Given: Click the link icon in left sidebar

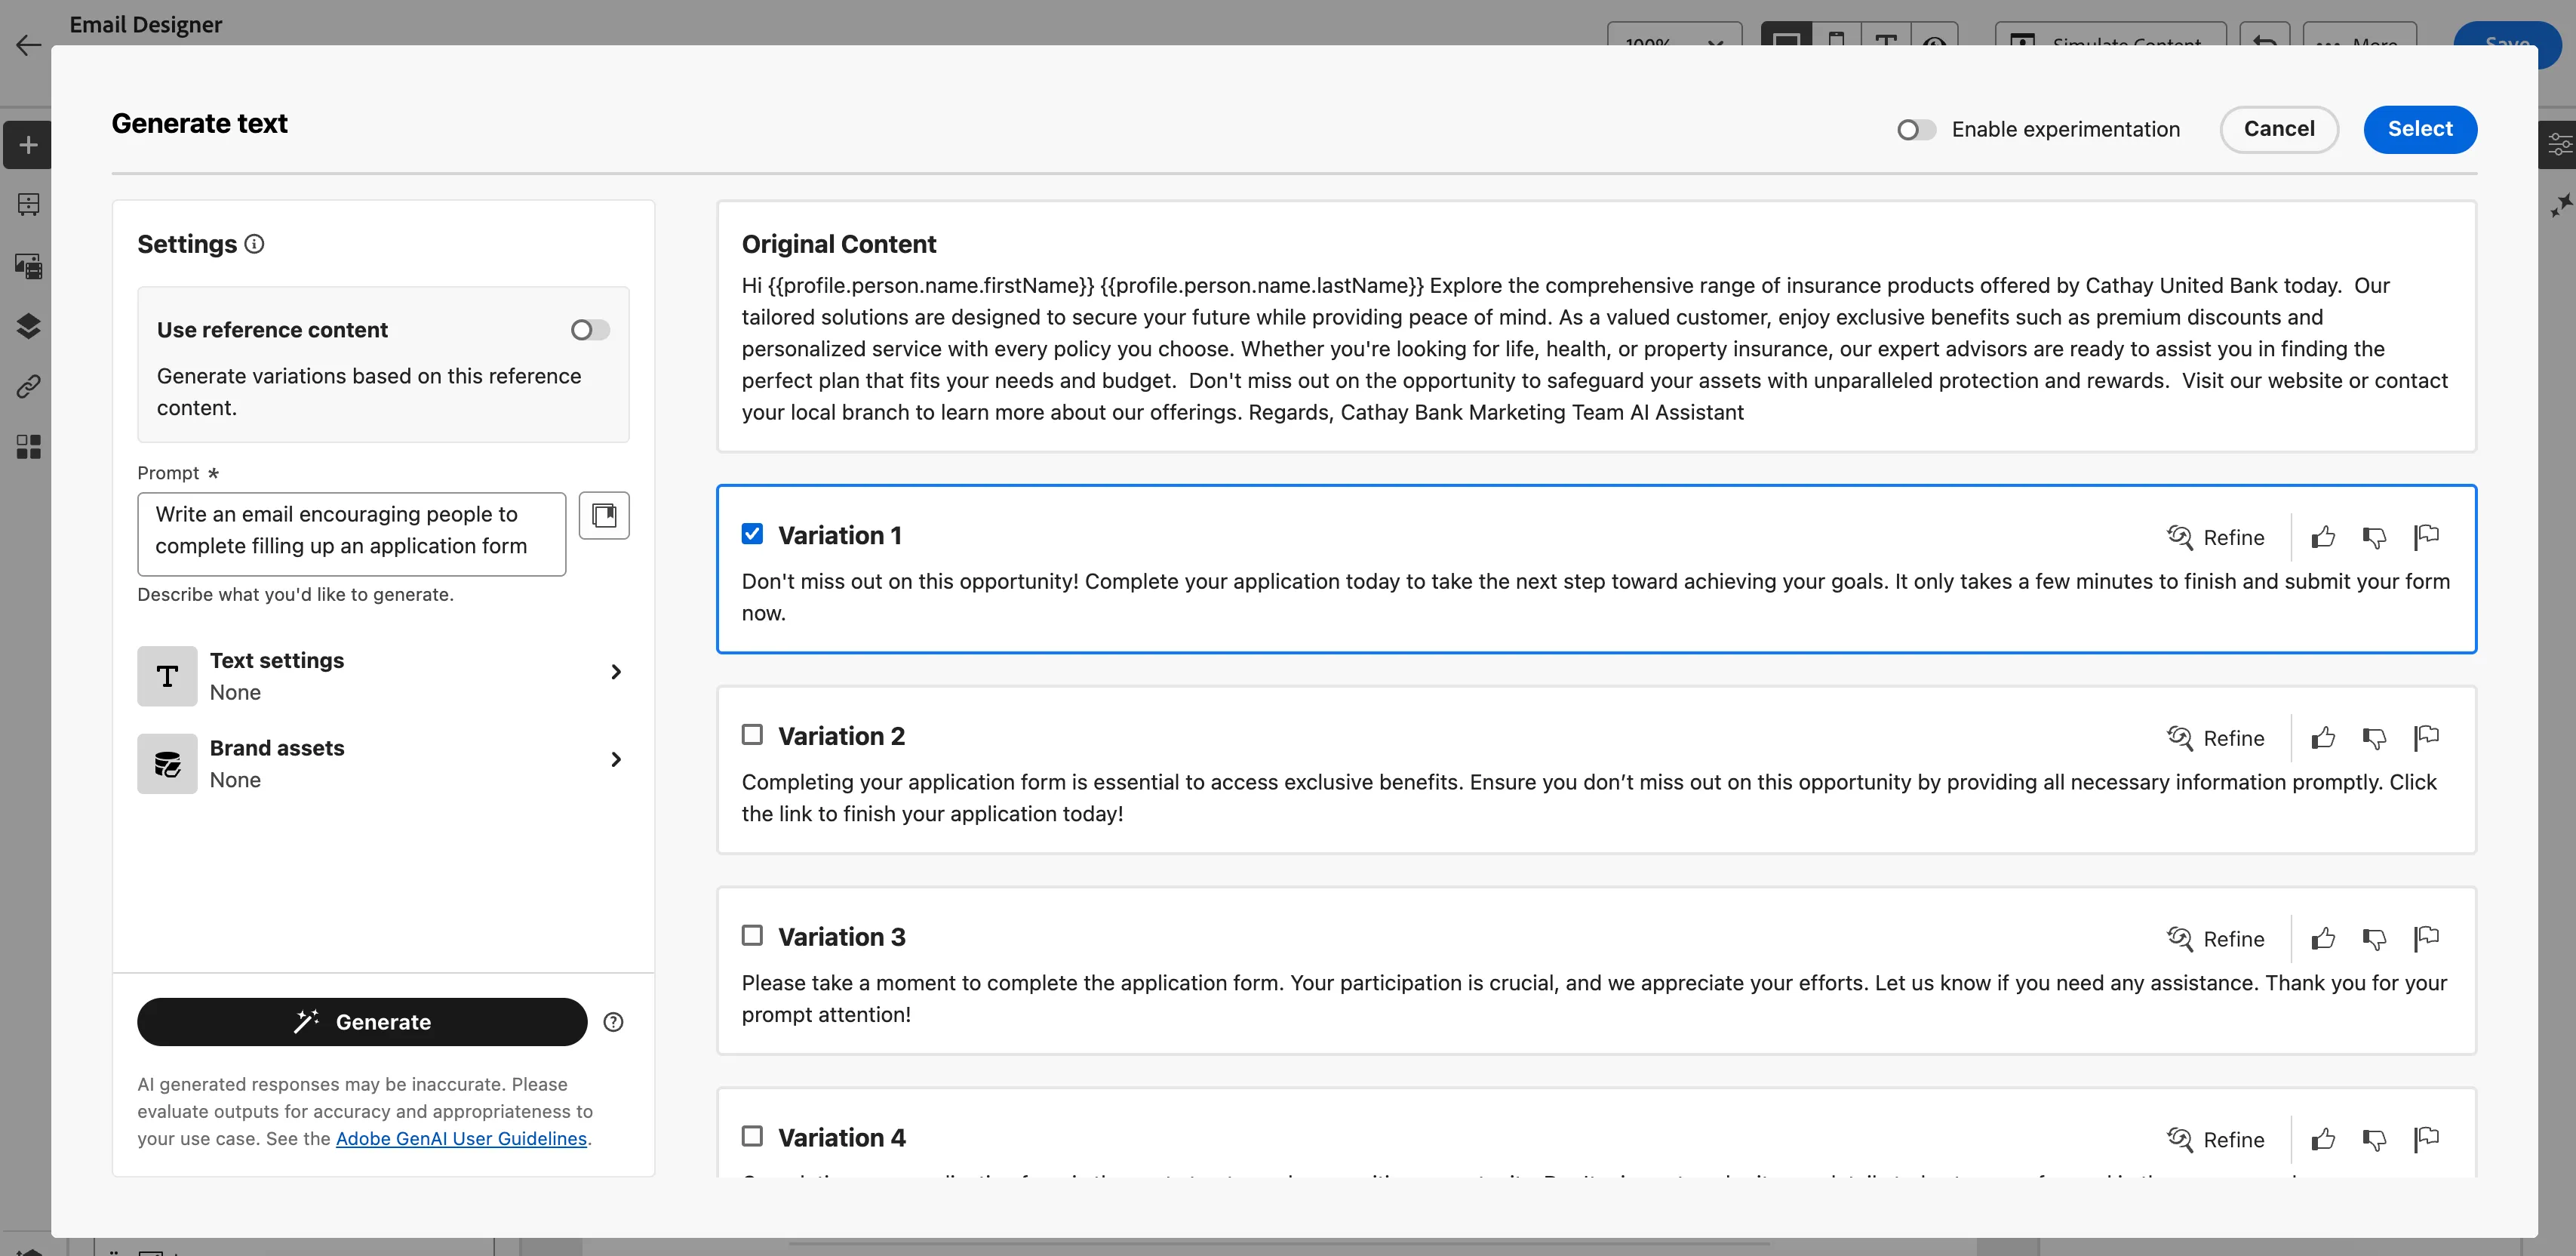Looking at the screenshot, I should pos(28,386).
